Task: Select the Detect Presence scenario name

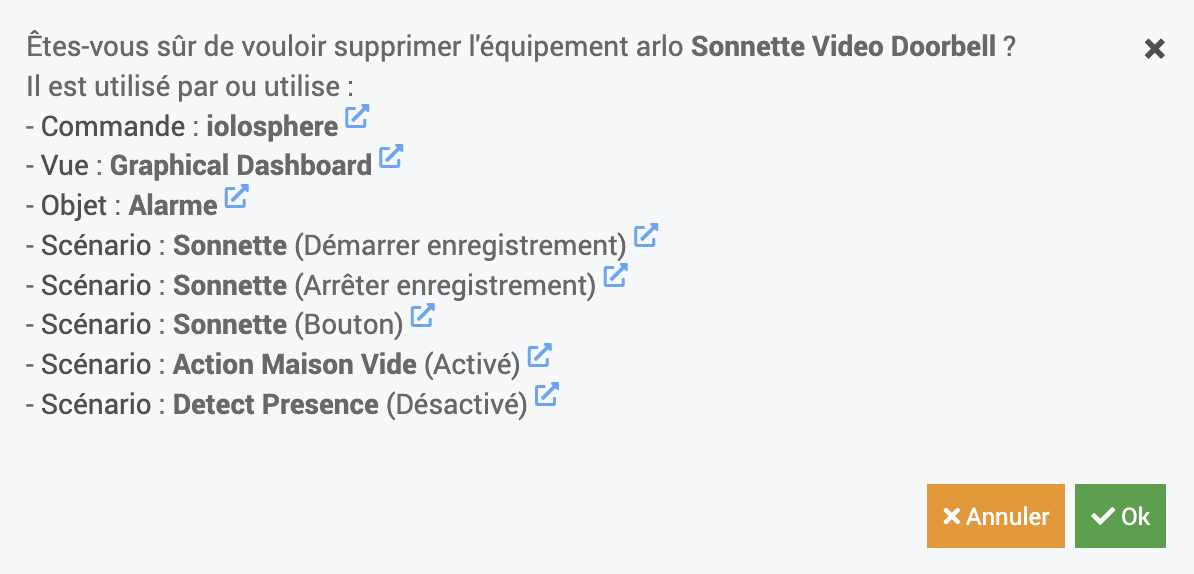Action: pyautogui.click(x=276, y=404)
